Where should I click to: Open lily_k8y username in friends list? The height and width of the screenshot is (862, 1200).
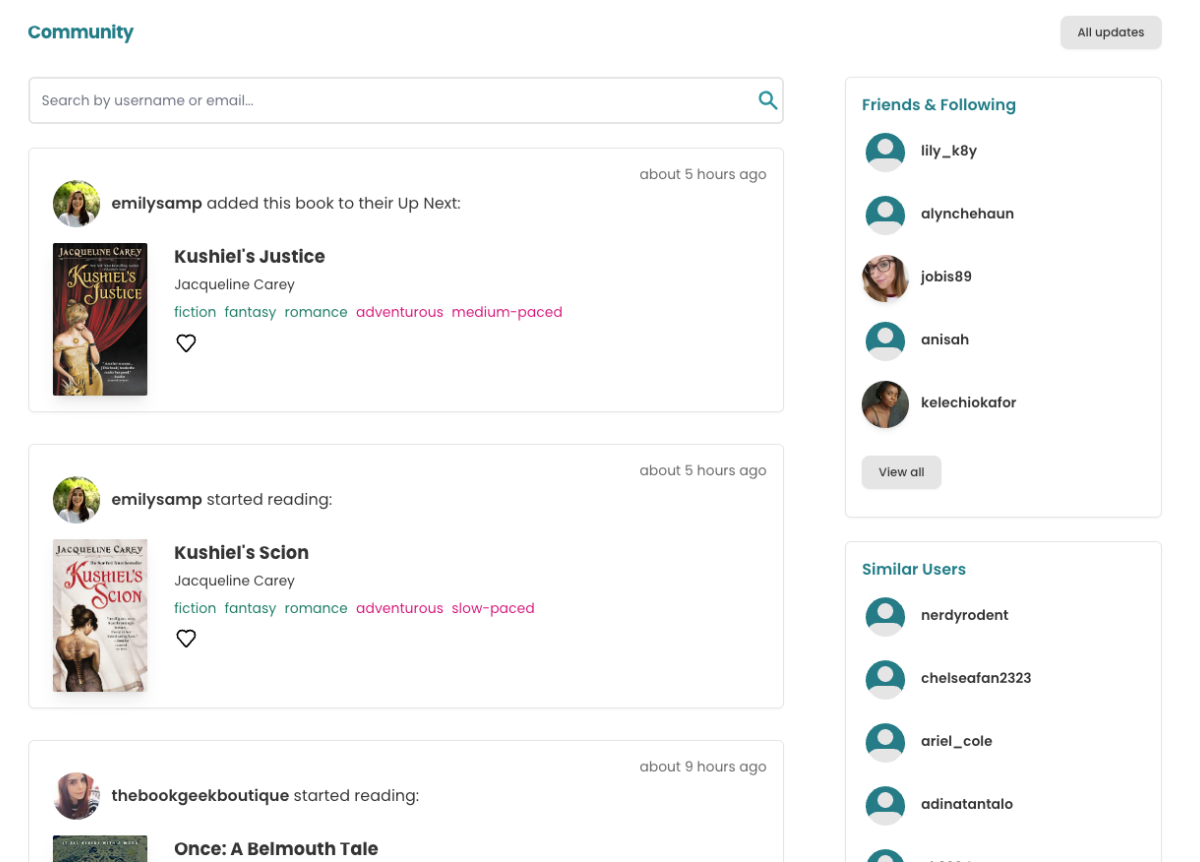point(948,151)
